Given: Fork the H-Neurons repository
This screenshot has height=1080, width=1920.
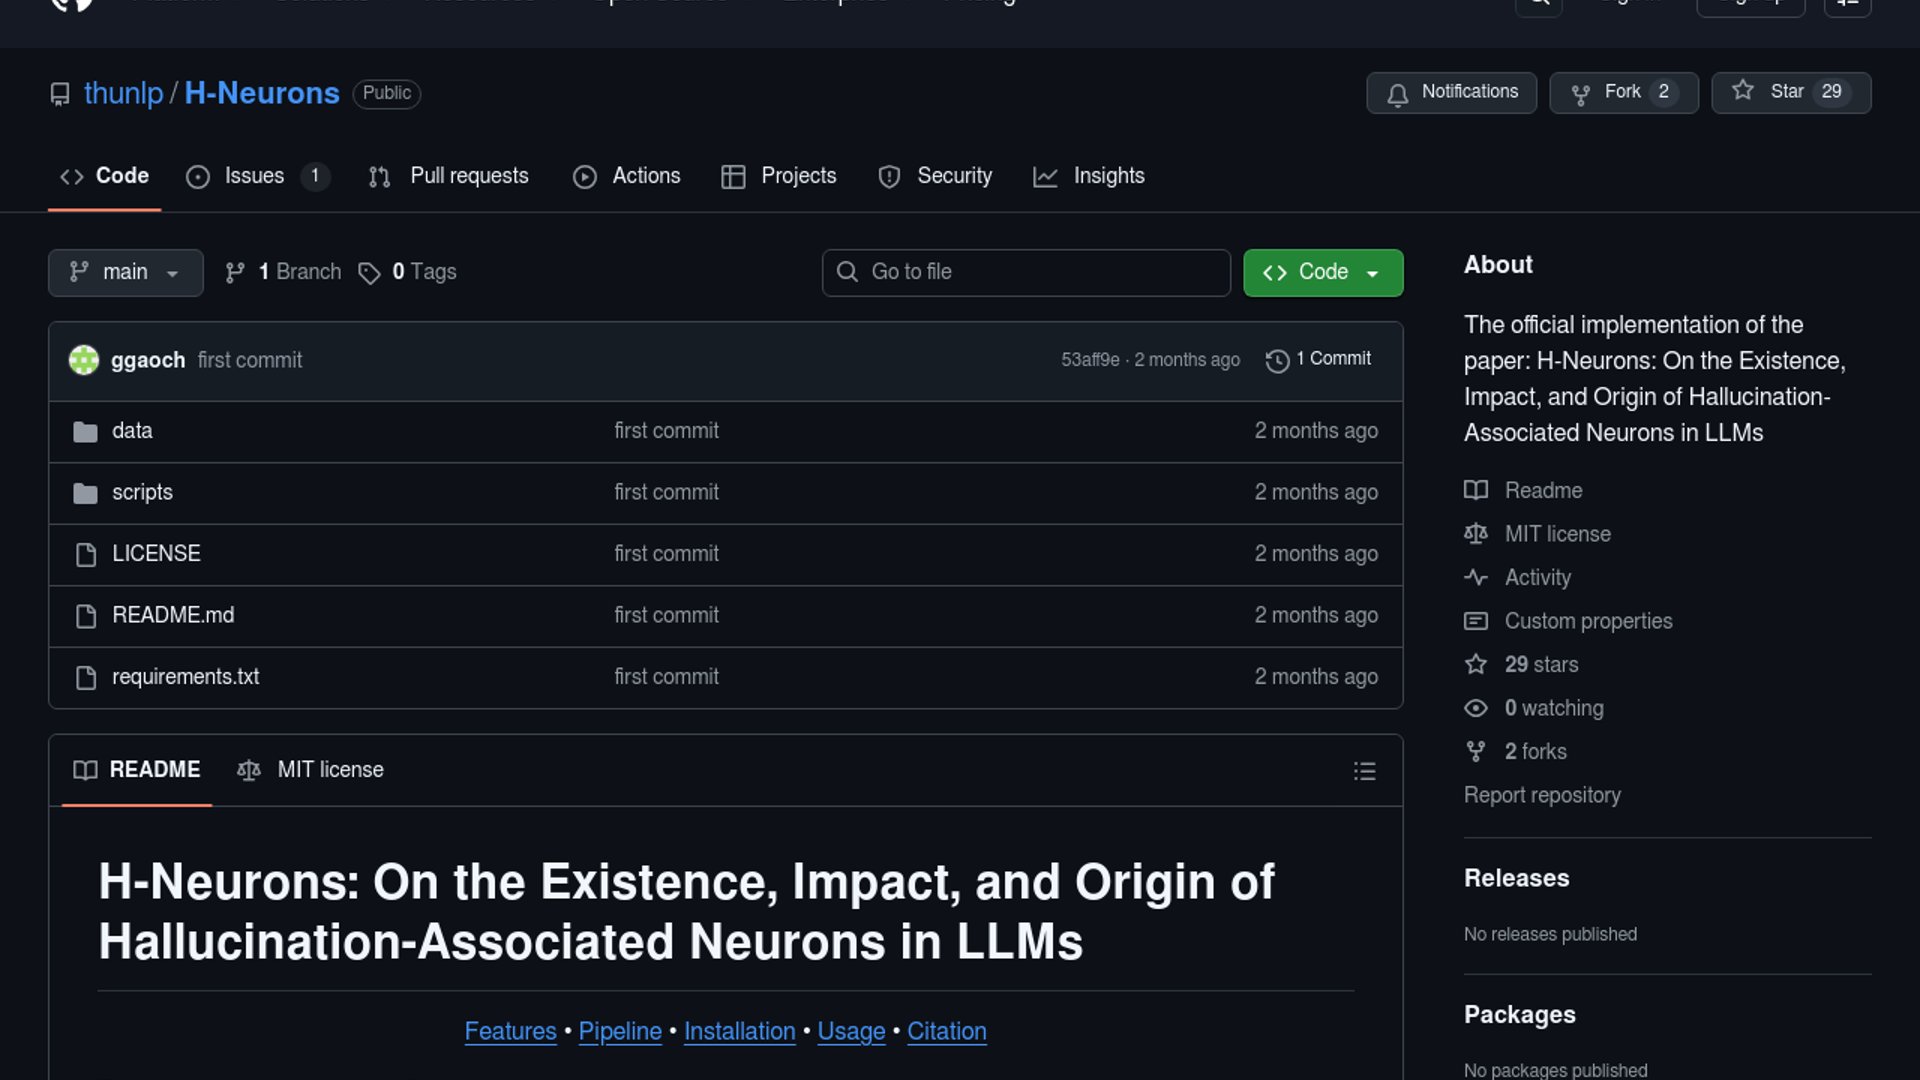Looking at the screenshot, I should (1622, 93).
